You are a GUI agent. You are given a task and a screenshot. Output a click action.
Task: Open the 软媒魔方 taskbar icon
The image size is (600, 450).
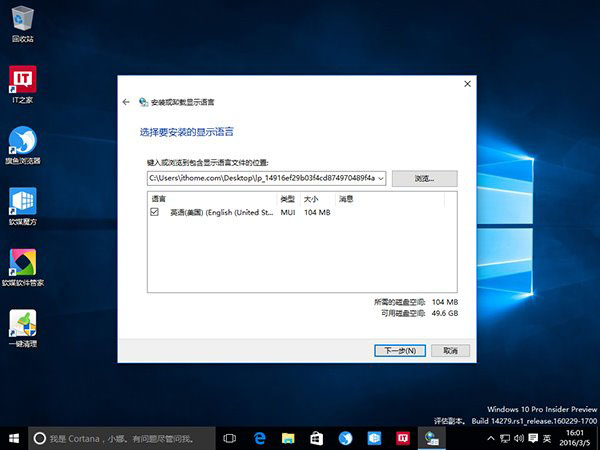[374, 439]
